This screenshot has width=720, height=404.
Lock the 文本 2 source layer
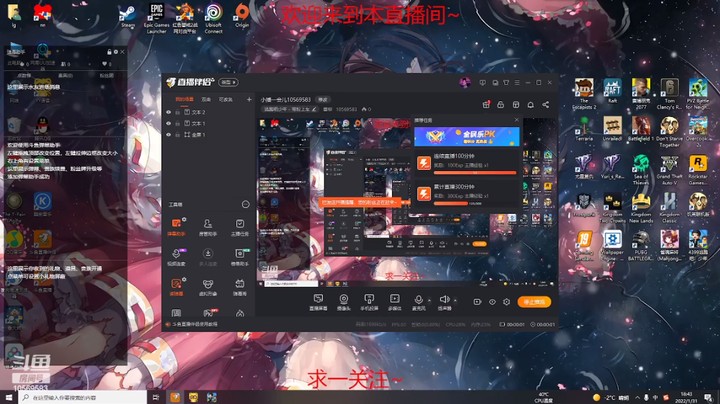click(178, 112)
